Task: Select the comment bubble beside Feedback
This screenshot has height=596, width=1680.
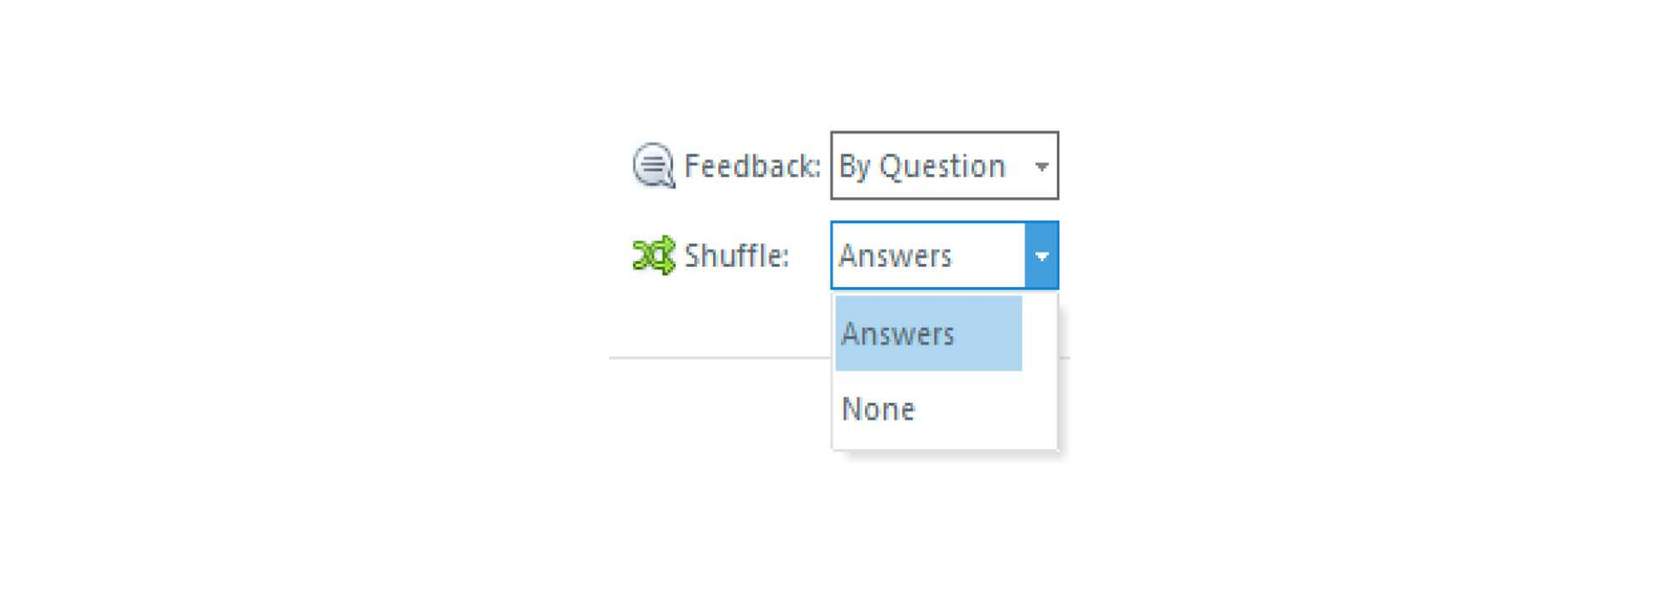Action: [654, 165]
